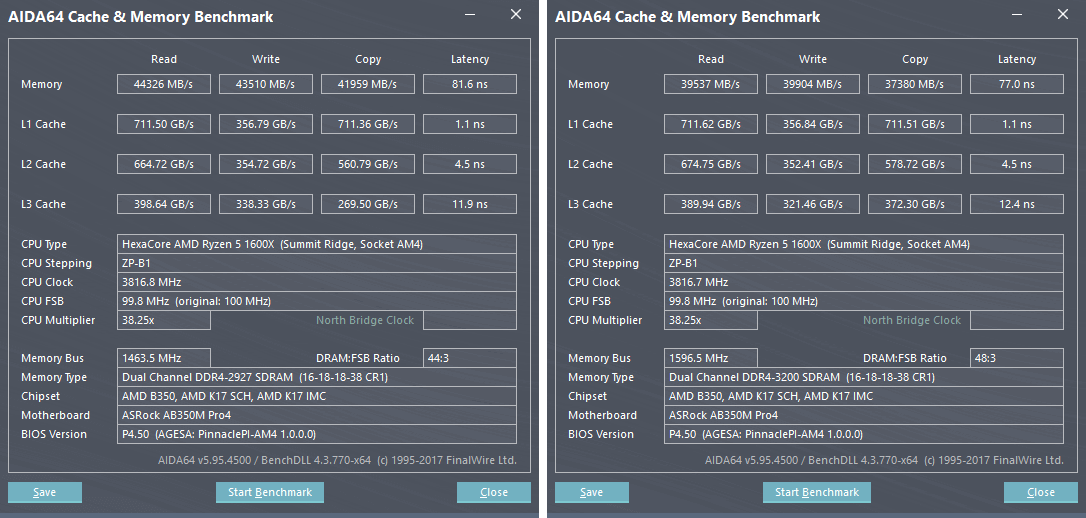Click the 44326 MB/s memory read field
The height and width of the screenshot is (518, 1086).
click(x=164, y=84)
